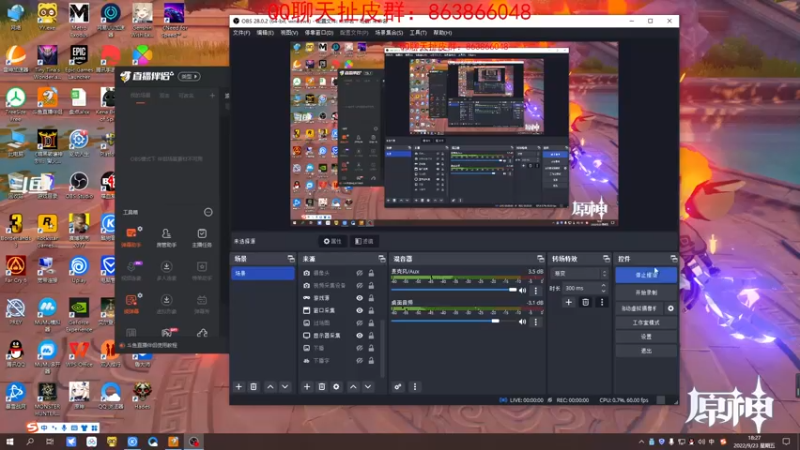Toggle lock on 窗口采集 source
The width and height of the screenshot is (800, 450).
[x=371, y=310]
